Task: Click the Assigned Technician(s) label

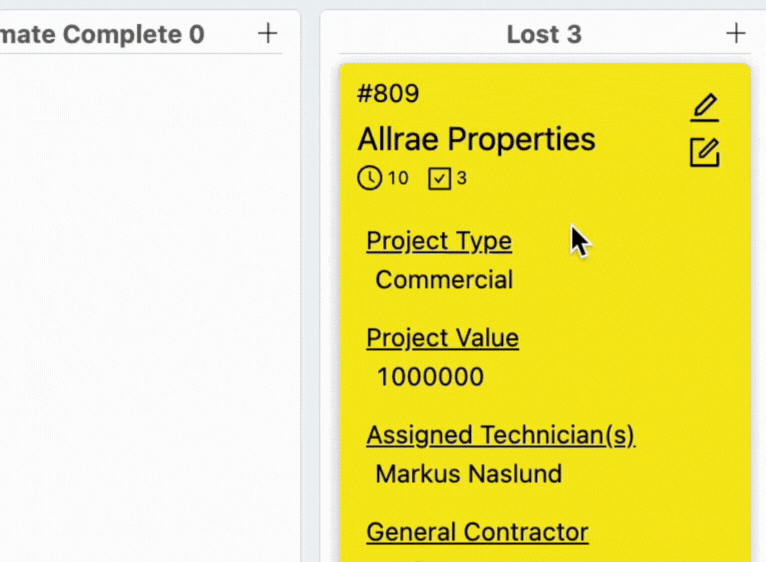Action: tap(501, 435)
